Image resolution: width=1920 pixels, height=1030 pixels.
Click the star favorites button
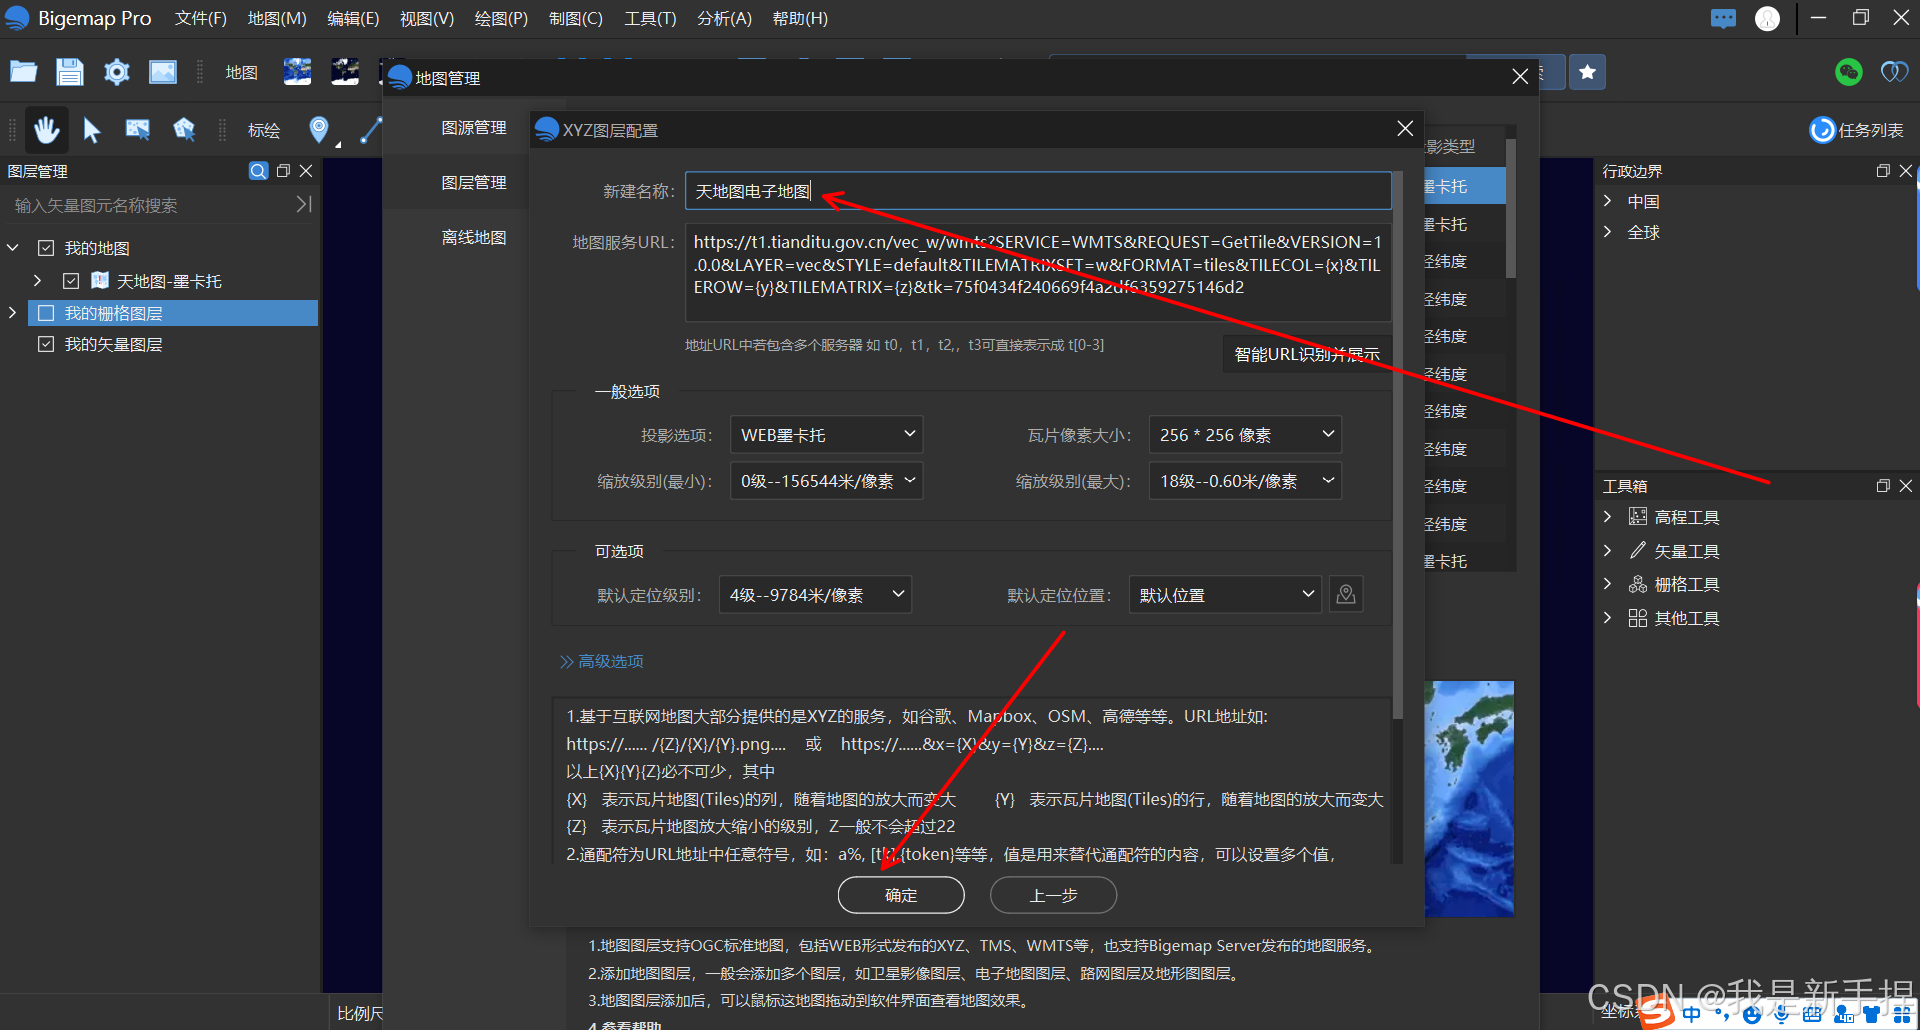click(x=1588, y=72)
